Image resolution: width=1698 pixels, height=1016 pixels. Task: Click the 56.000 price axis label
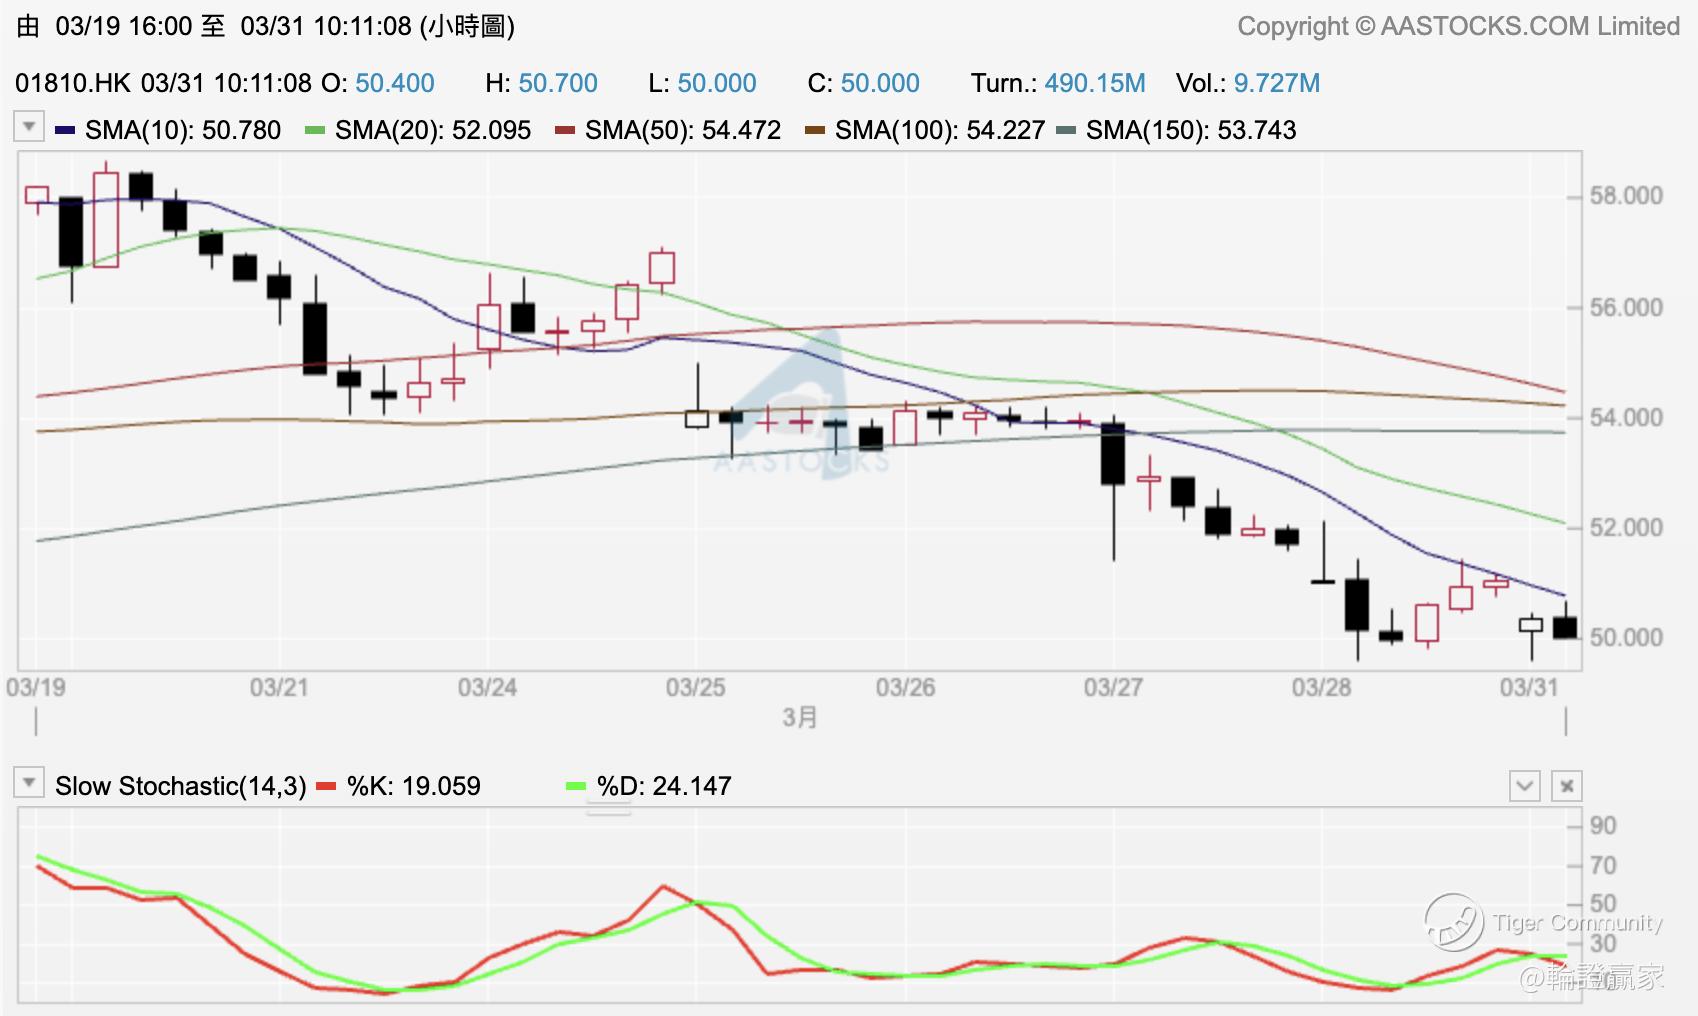click(x=1627, y=308)
